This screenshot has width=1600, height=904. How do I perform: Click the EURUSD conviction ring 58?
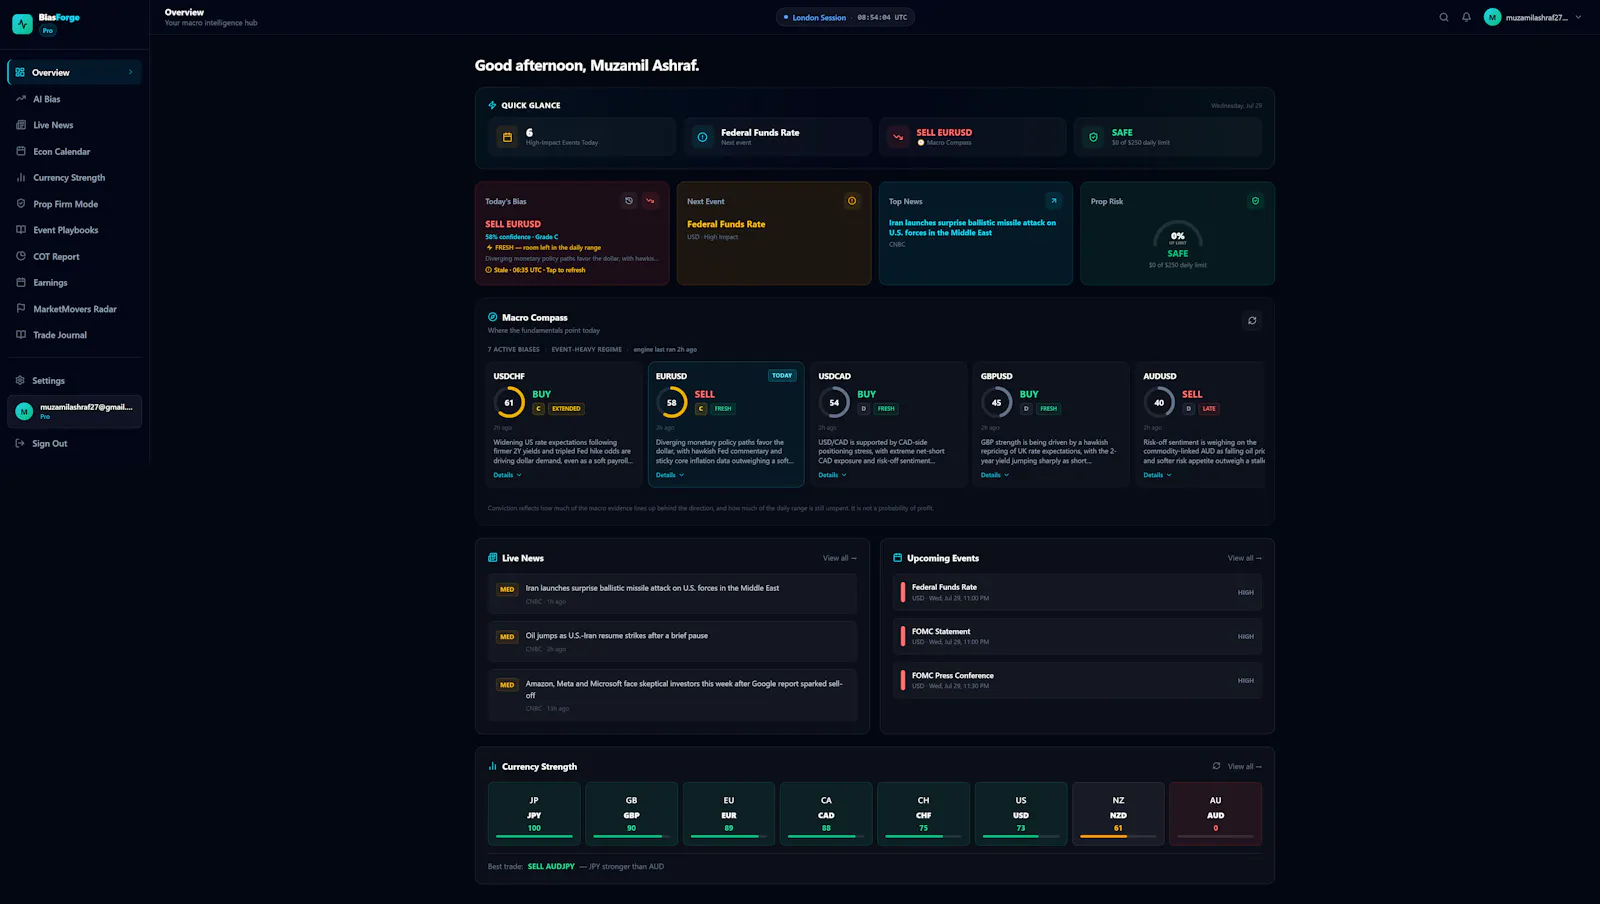pyautogui.click(x=672, y=402)
